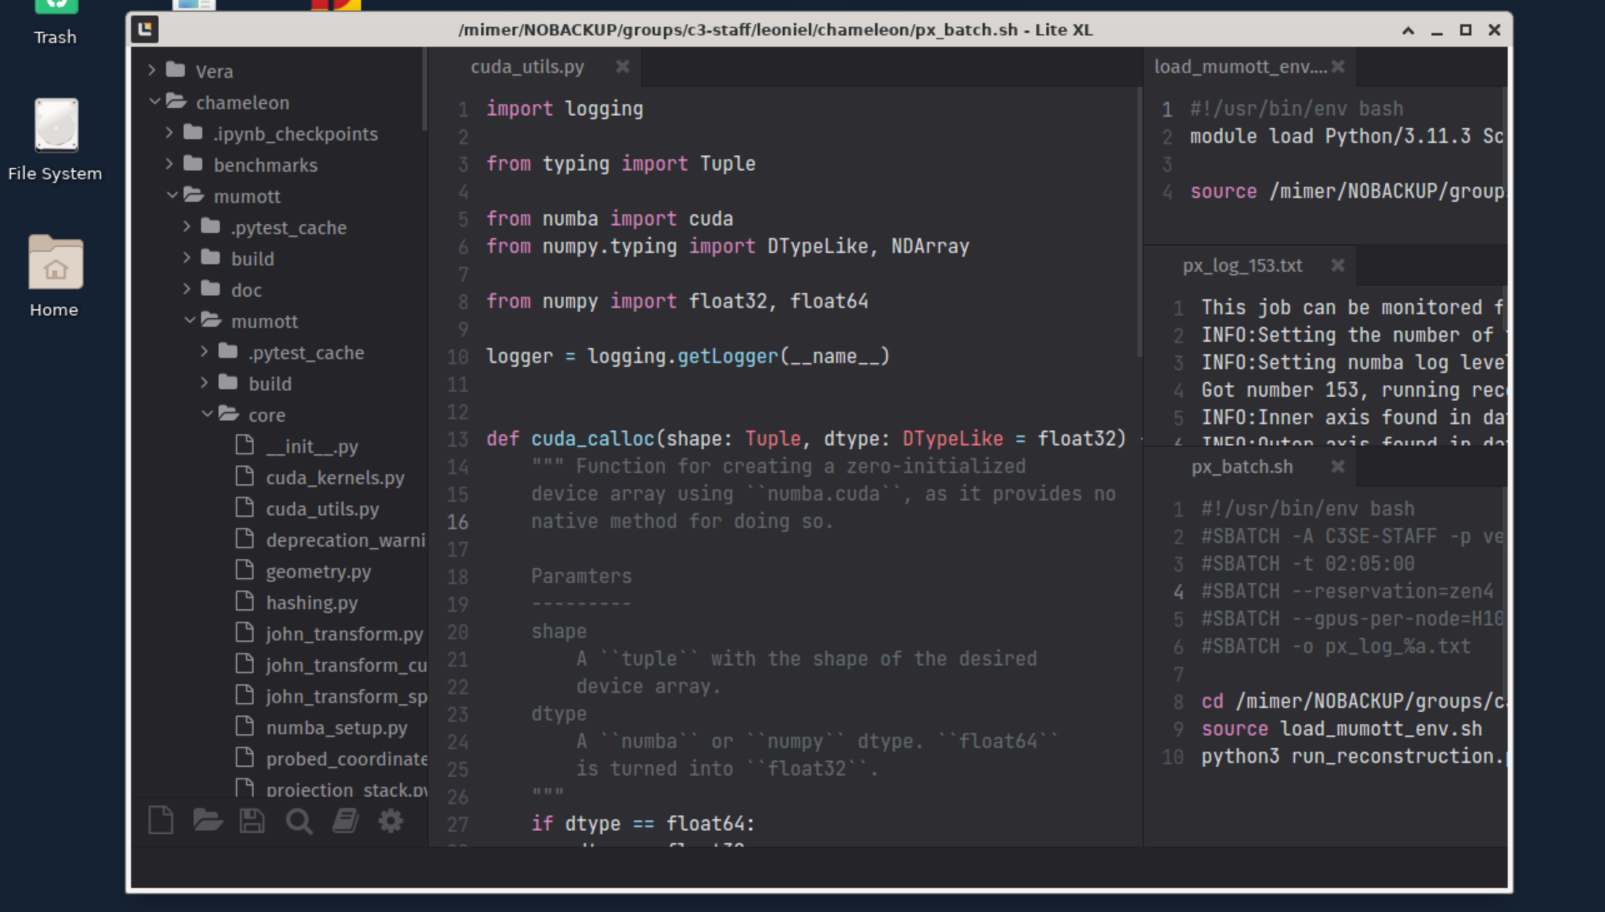The width and height of the screenshot is (1605, 912).
Task: Click the 'def cuda_calloc' line in editor
Action: coord(806,438)
